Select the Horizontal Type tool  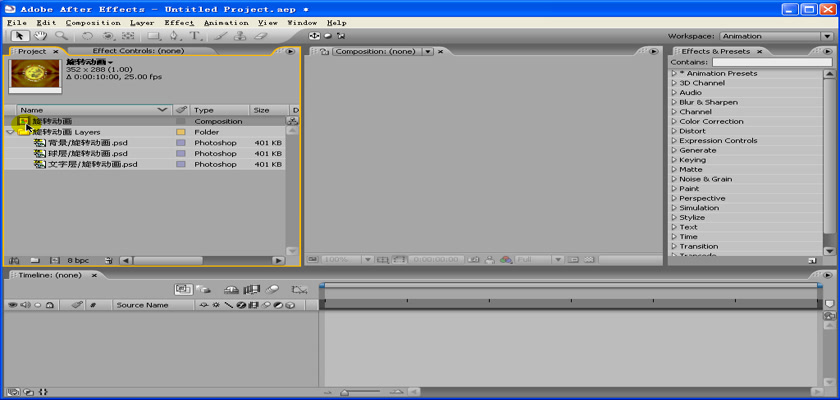click(194, 36)
